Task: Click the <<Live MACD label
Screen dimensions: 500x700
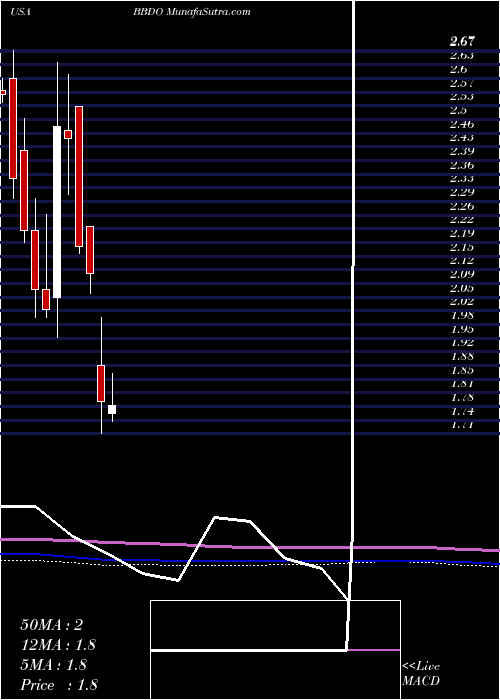Action: click(421, 674)
